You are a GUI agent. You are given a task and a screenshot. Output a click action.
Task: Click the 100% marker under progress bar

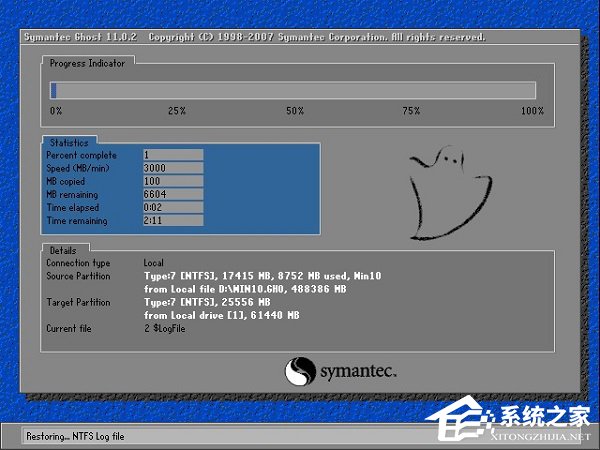point(532,110)
